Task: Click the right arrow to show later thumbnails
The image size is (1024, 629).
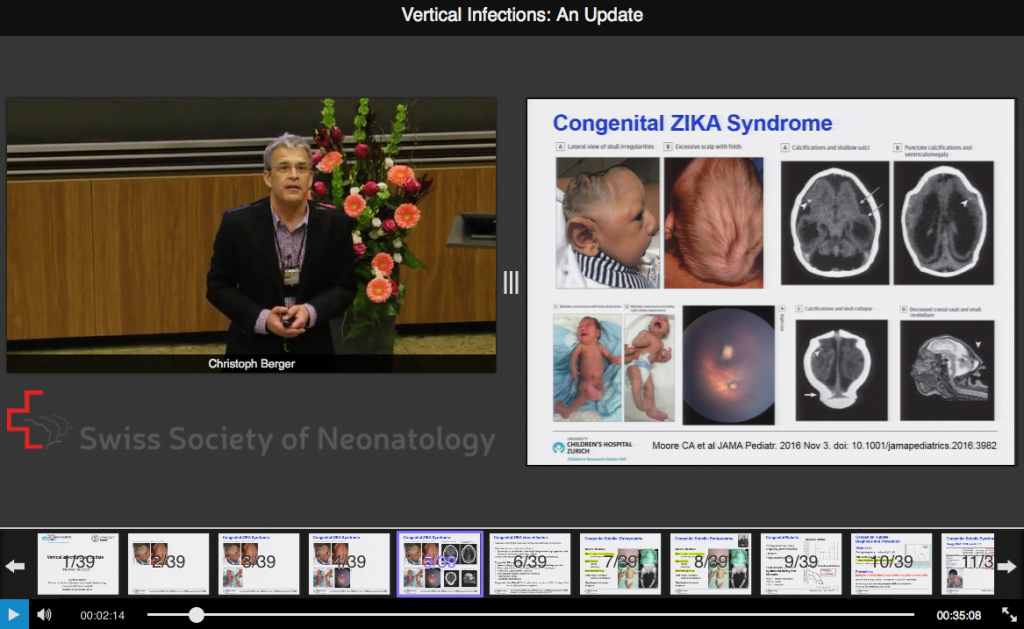Action: coord(1006,566)
